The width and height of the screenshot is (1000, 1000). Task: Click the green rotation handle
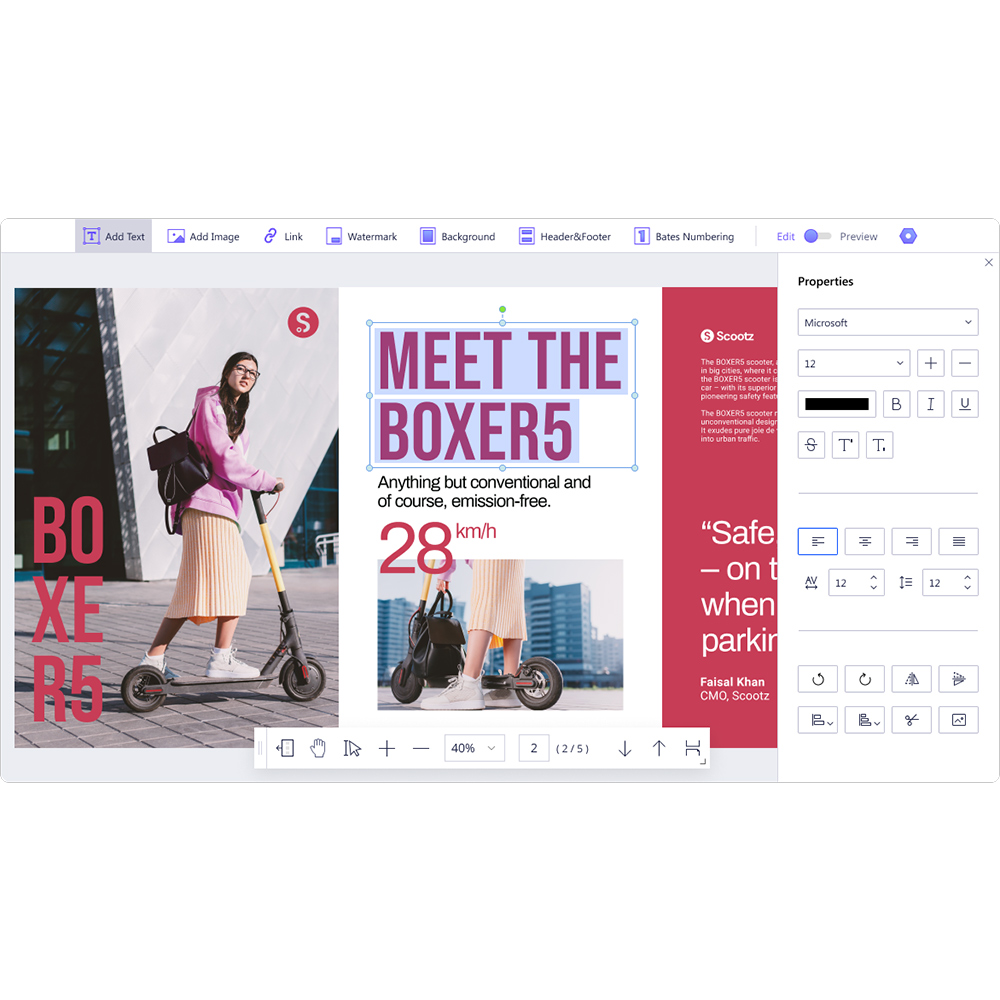click(503, 309)
